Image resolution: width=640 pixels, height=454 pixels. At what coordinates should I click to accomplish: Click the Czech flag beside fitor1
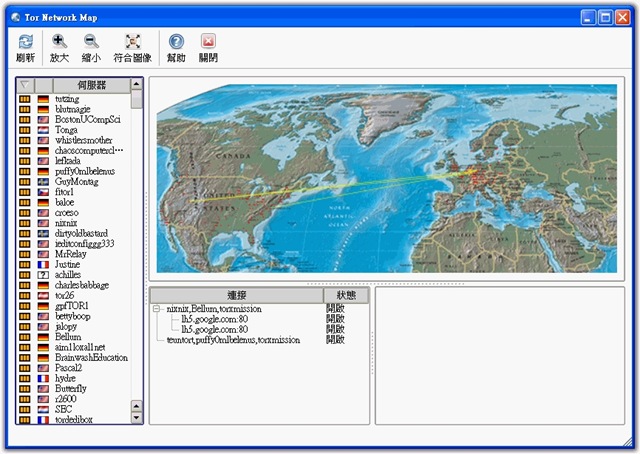tap(43, 192)
